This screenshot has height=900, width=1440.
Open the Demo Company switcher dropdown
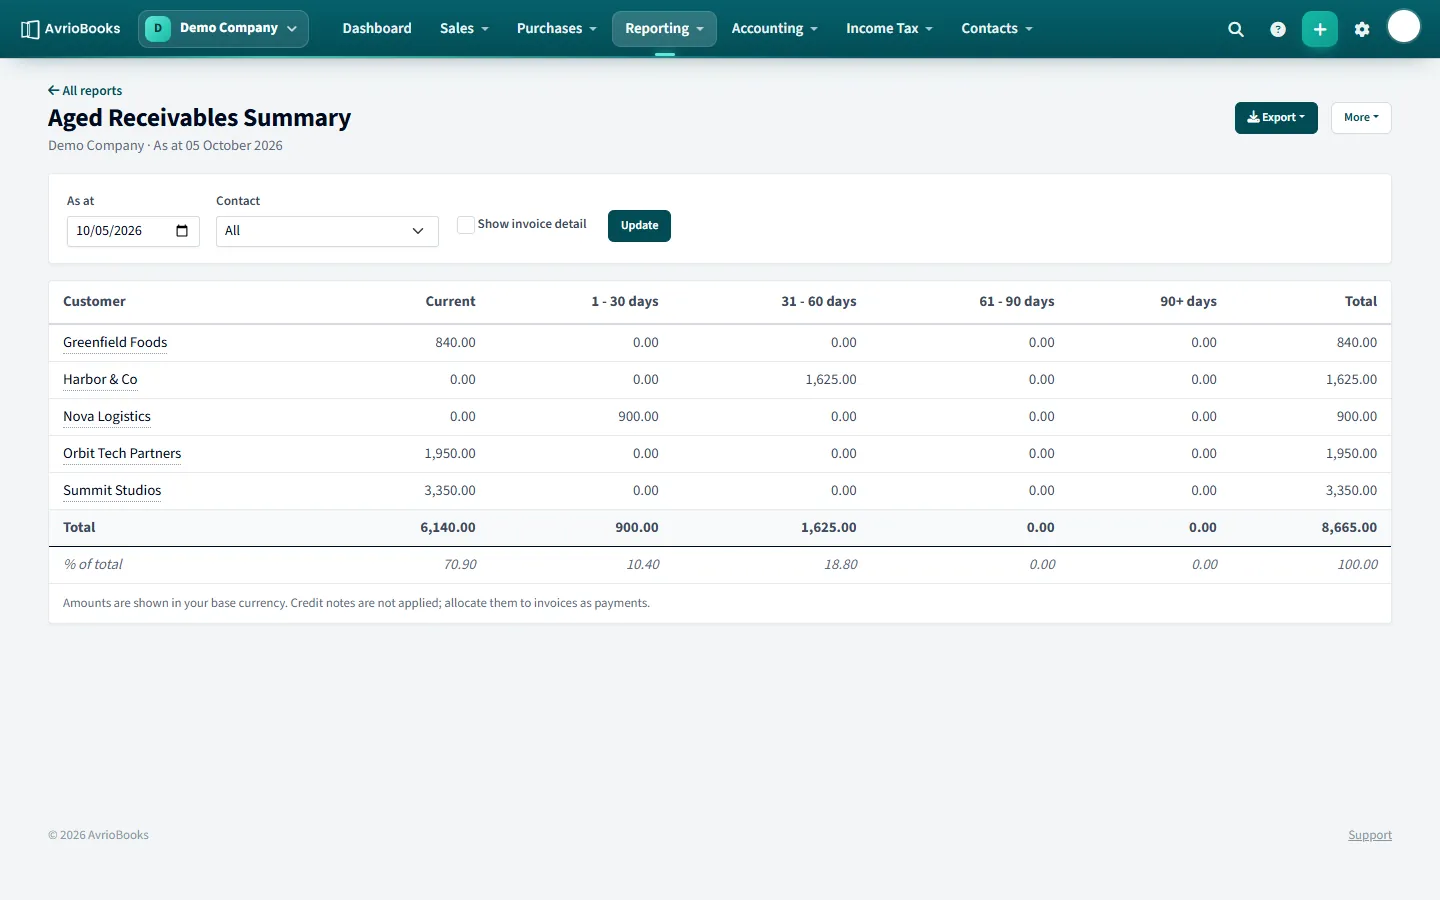(x=224, y=29)
